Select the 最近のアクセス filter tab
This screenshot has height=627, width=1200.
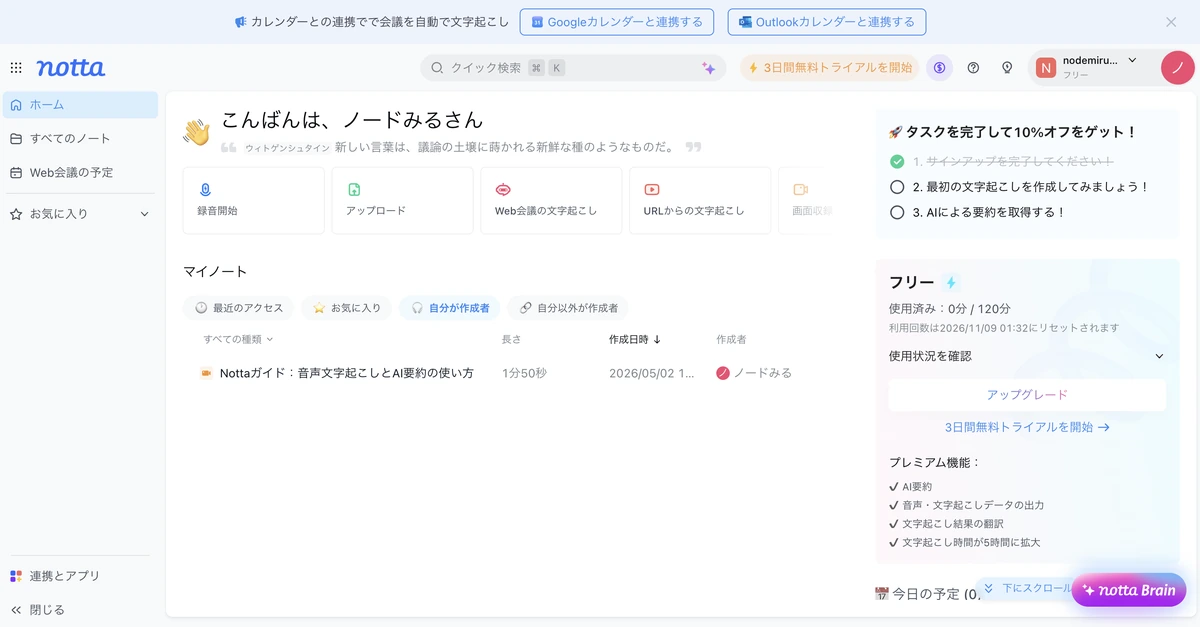coord(238,308)
